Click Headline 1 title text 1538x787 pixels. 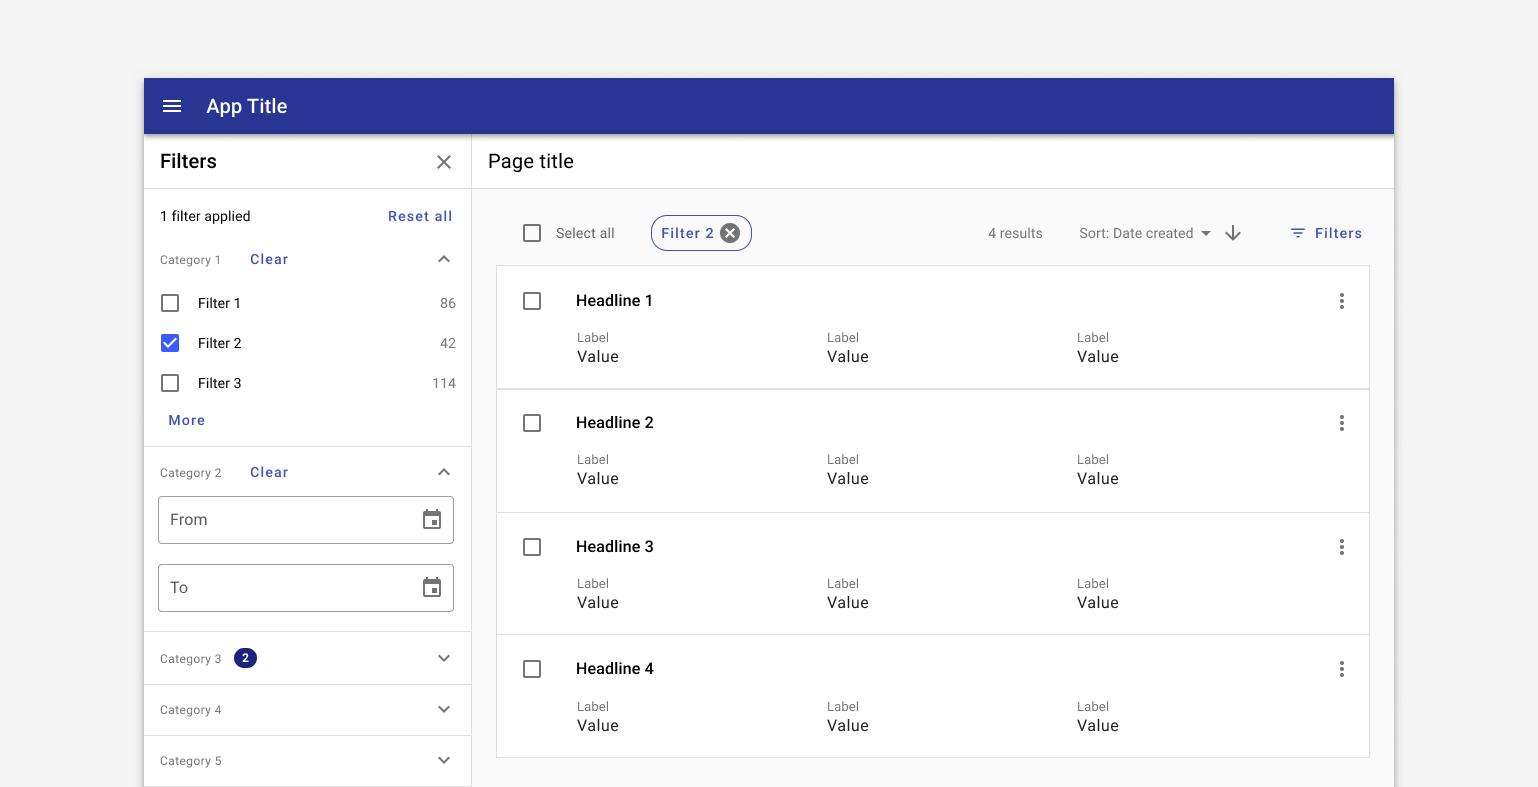coord(614,300)
